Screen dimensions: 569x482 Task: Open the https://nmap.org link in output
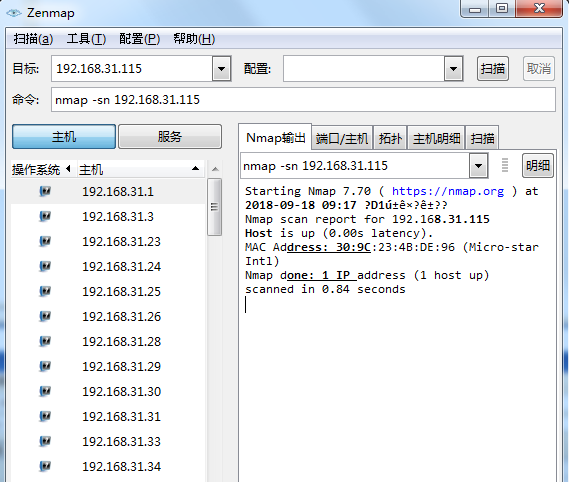pyautogui.click(x=448, y=191)
